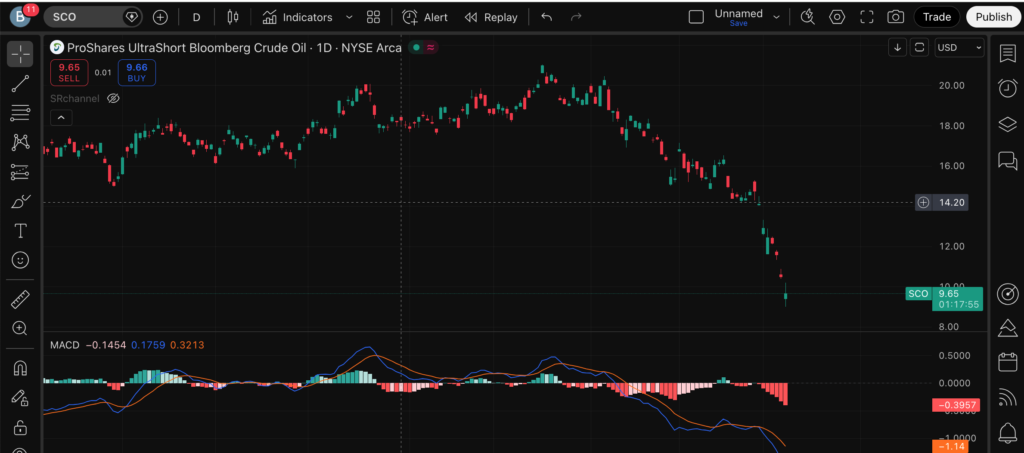
Task: Open the D timeframe interval menu
Action: [x=196, y=17]
